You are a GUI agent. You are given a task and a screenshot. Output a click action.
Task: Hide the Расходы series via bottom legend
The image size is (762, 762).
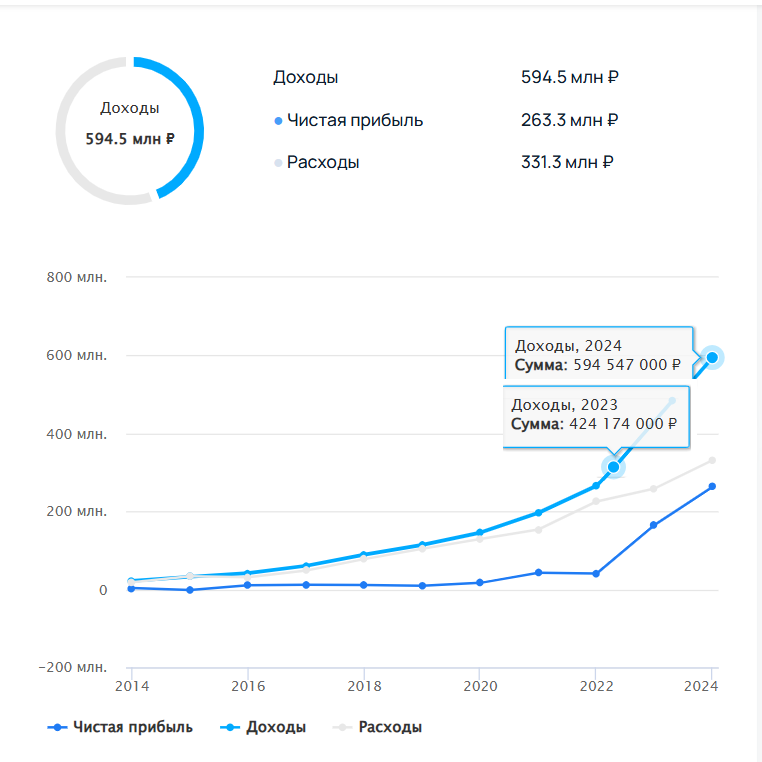(x=377, y=727)
